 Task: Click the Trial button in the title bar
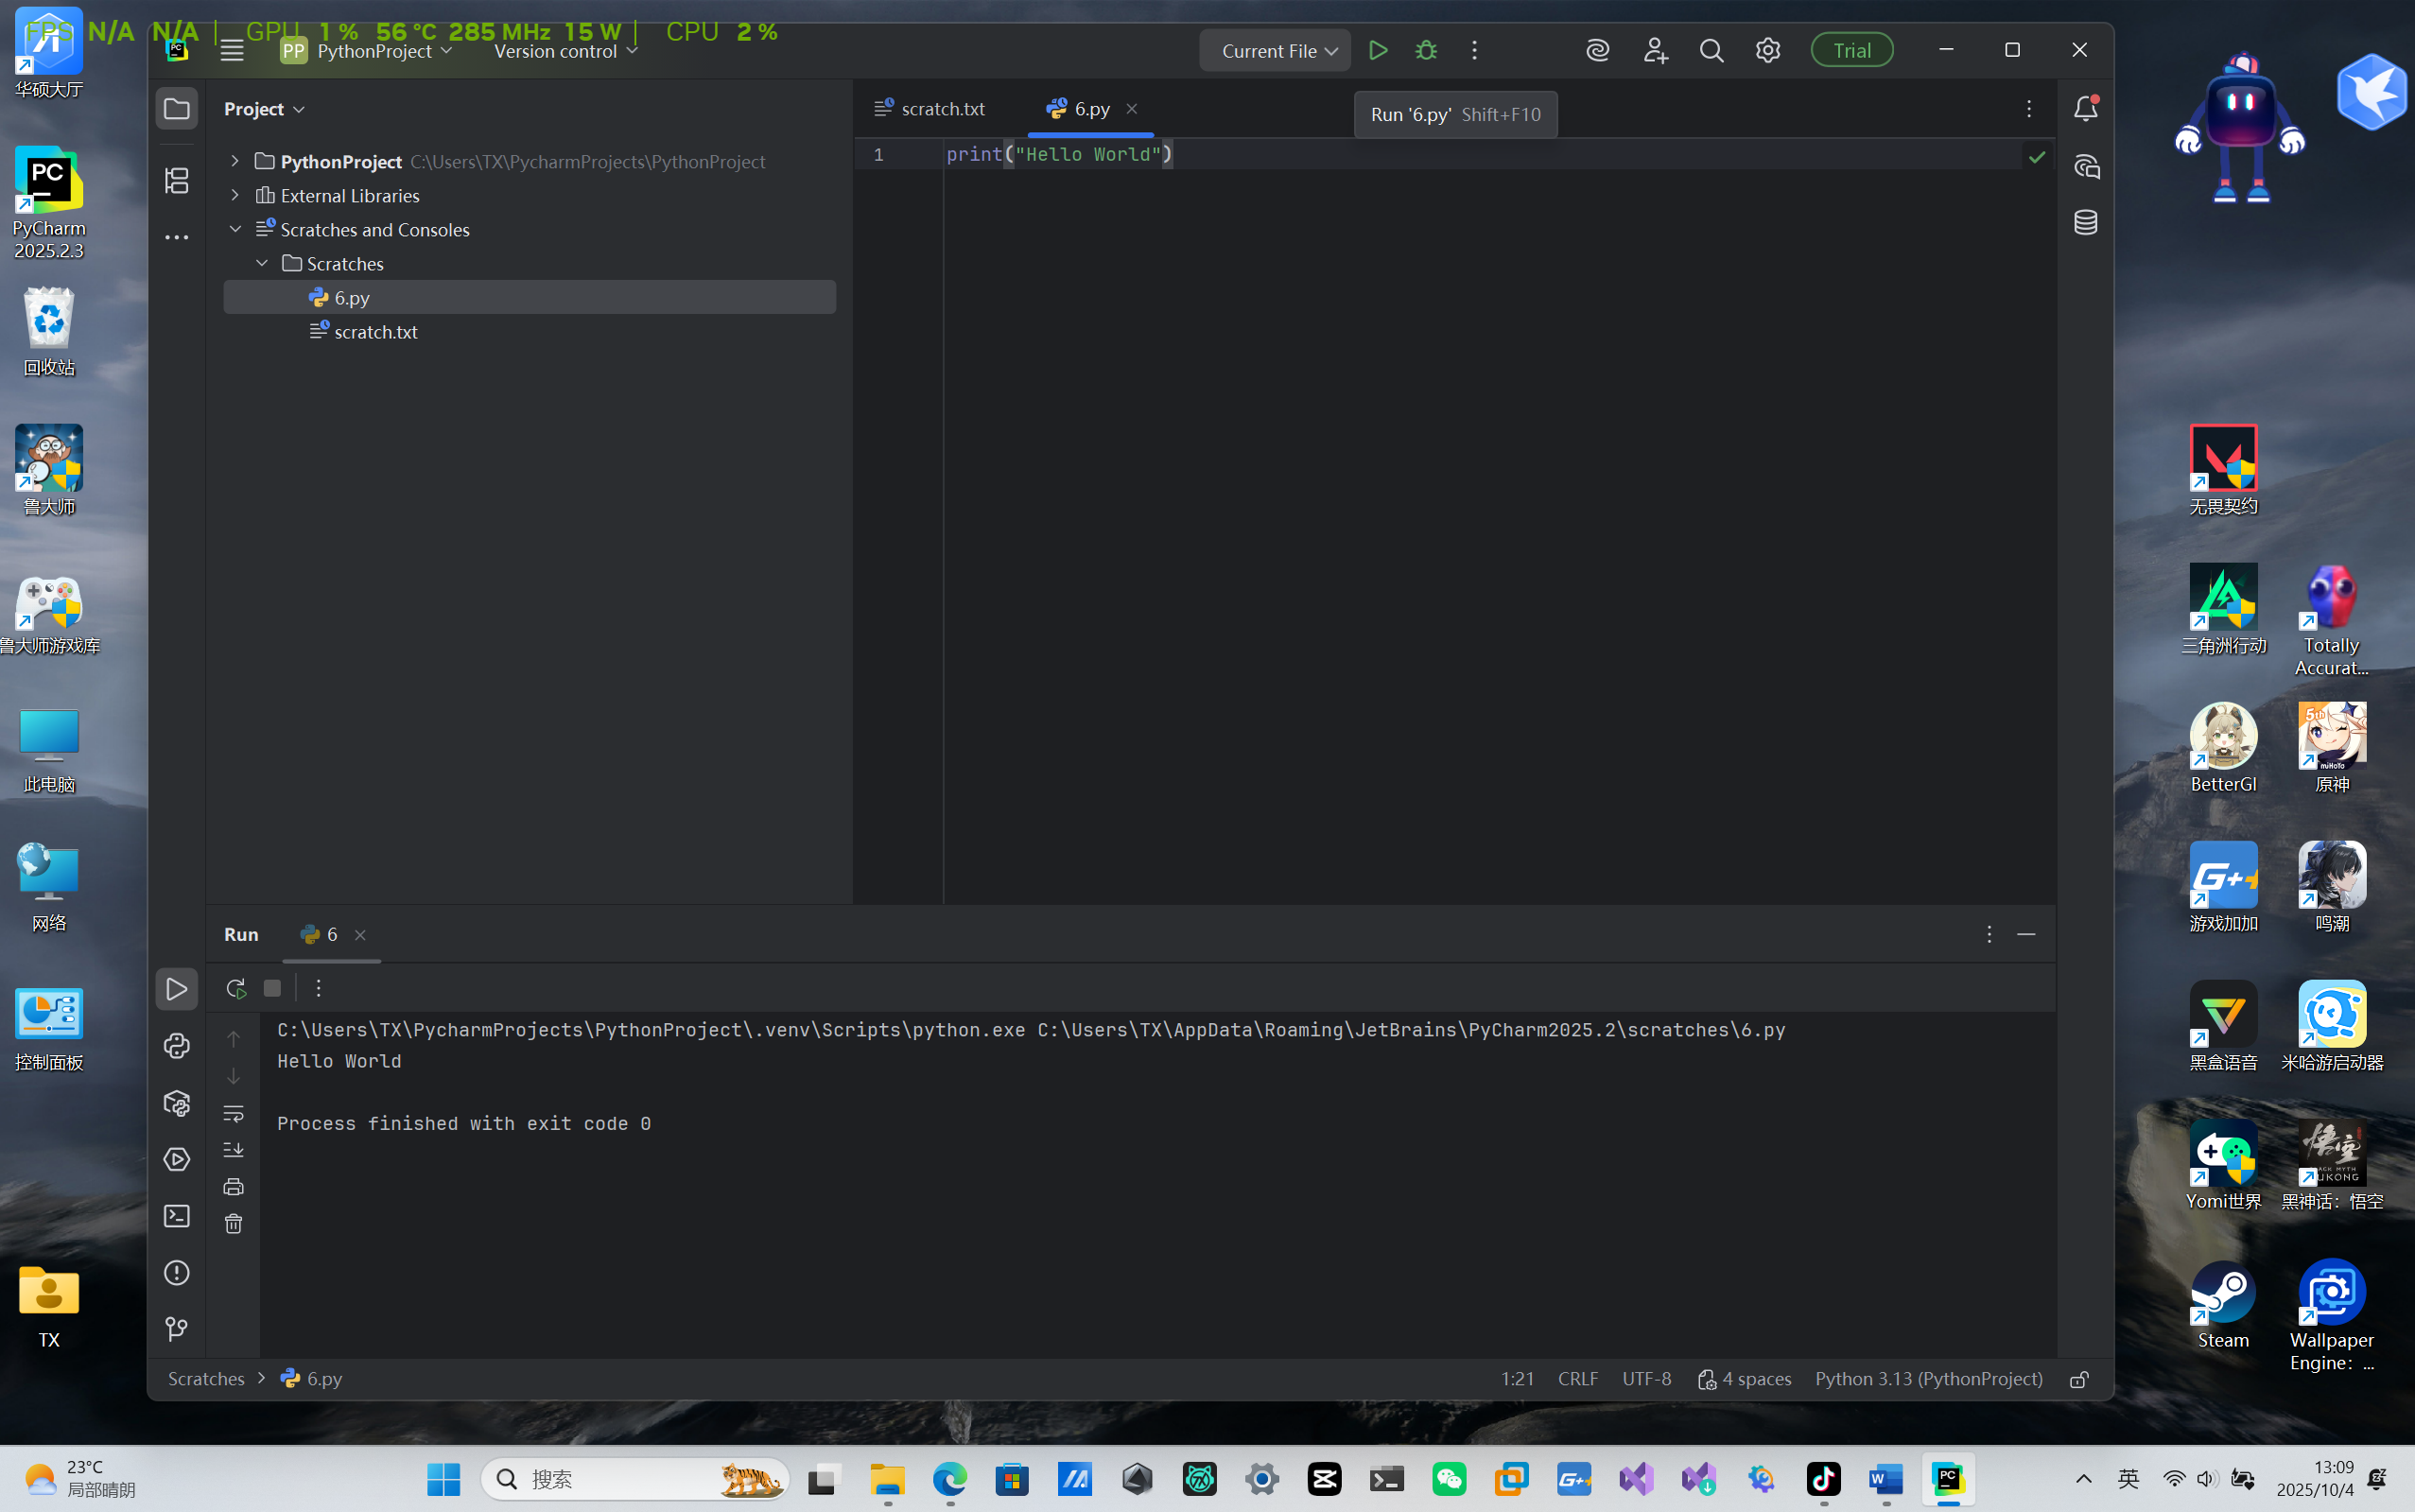coord(1851,49)
